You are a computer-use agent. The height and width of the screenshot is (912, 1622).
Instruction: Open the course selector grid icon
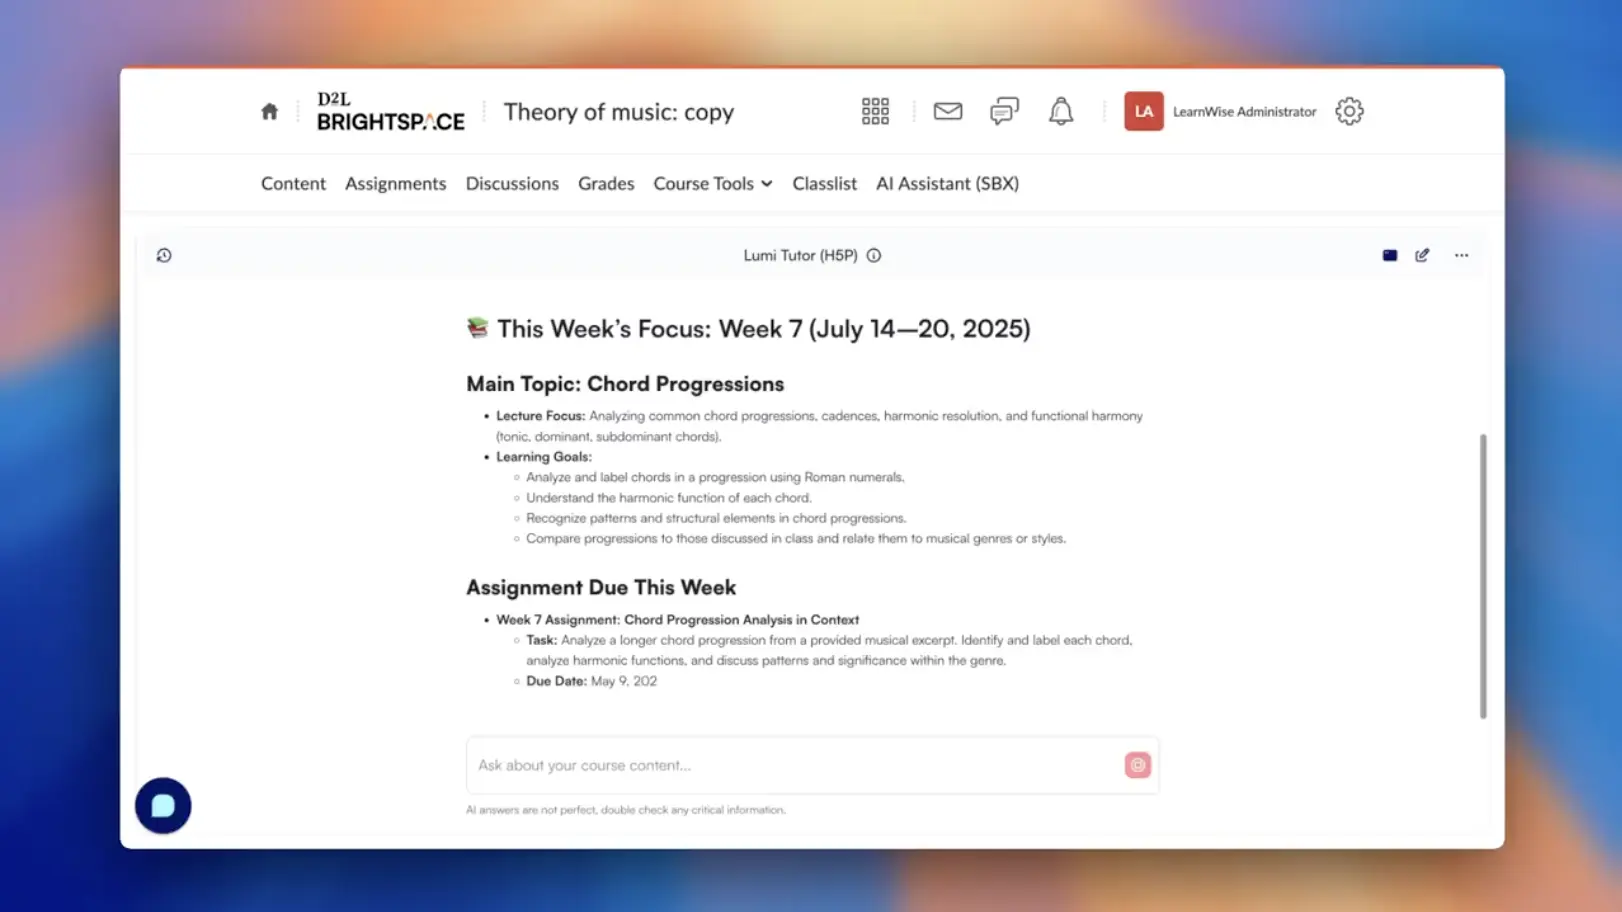click(x=875, y=111)
